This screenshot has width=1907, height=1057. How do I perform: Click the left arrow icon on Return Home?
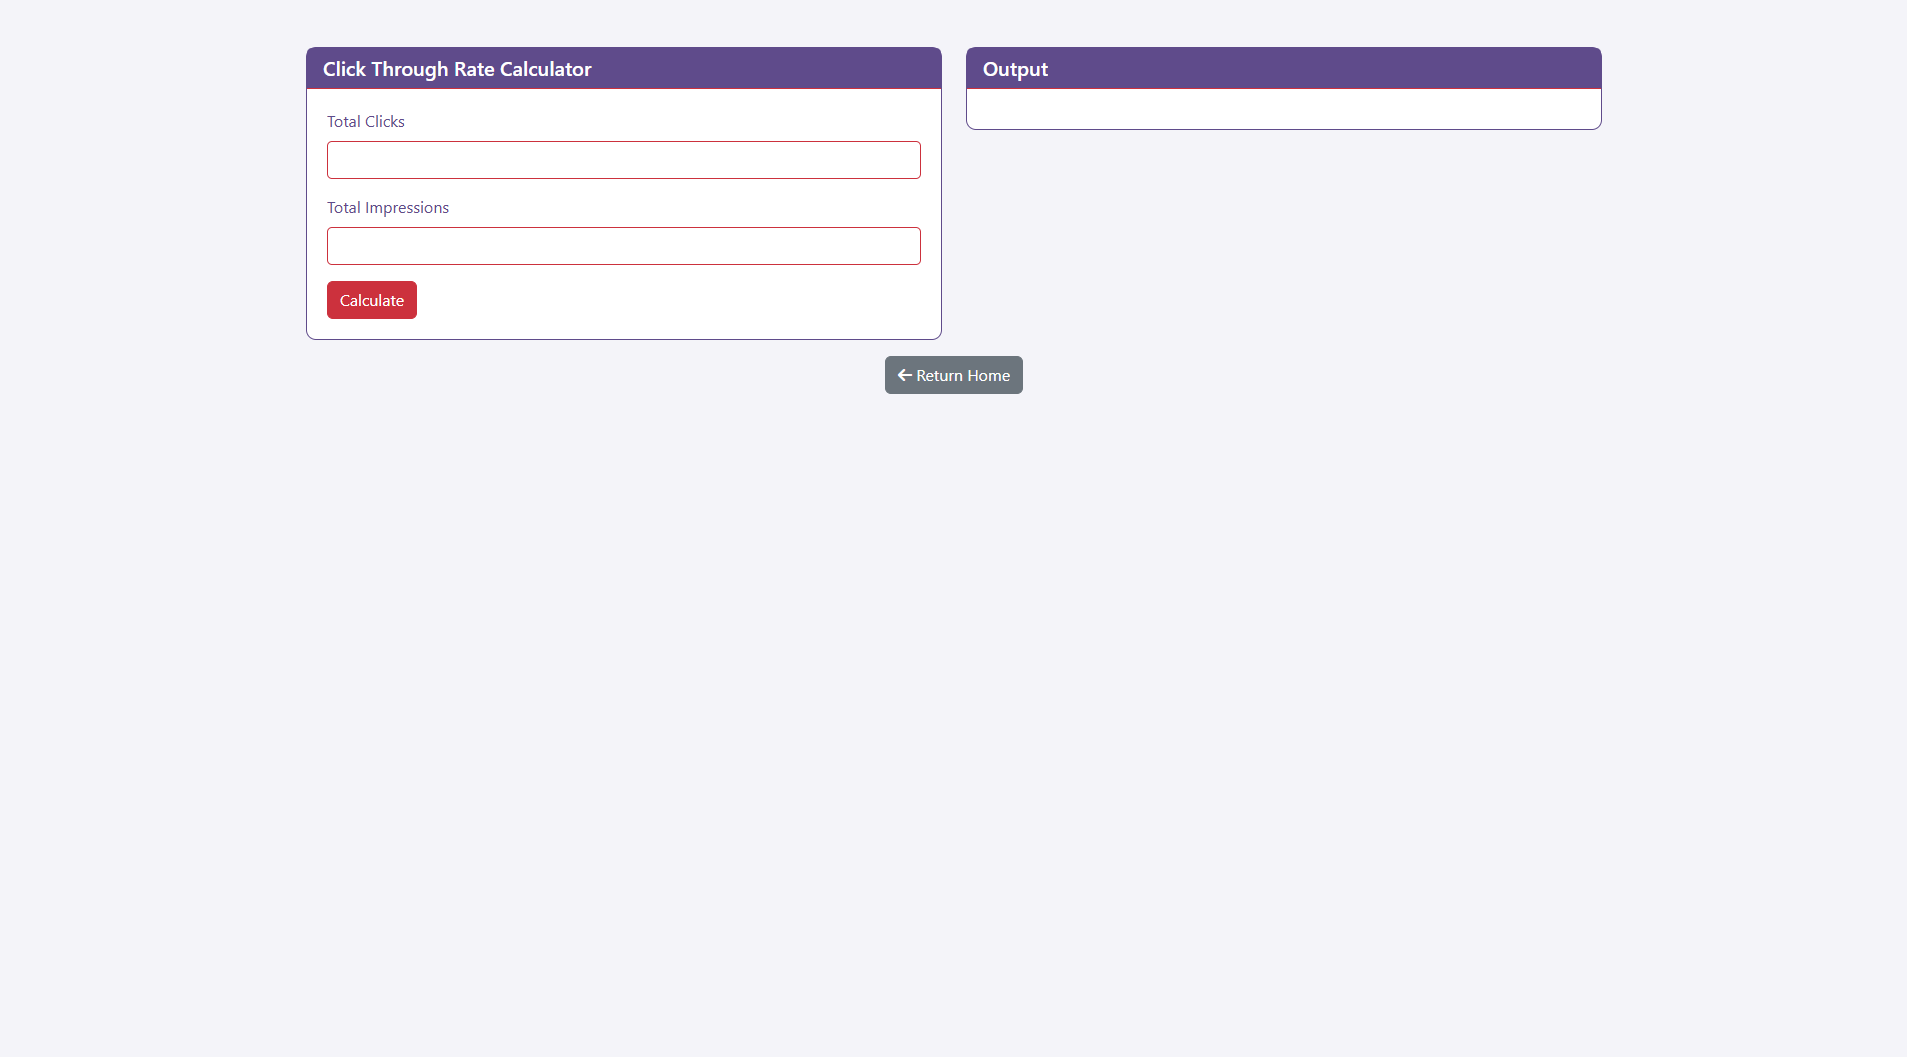[904, 375]
